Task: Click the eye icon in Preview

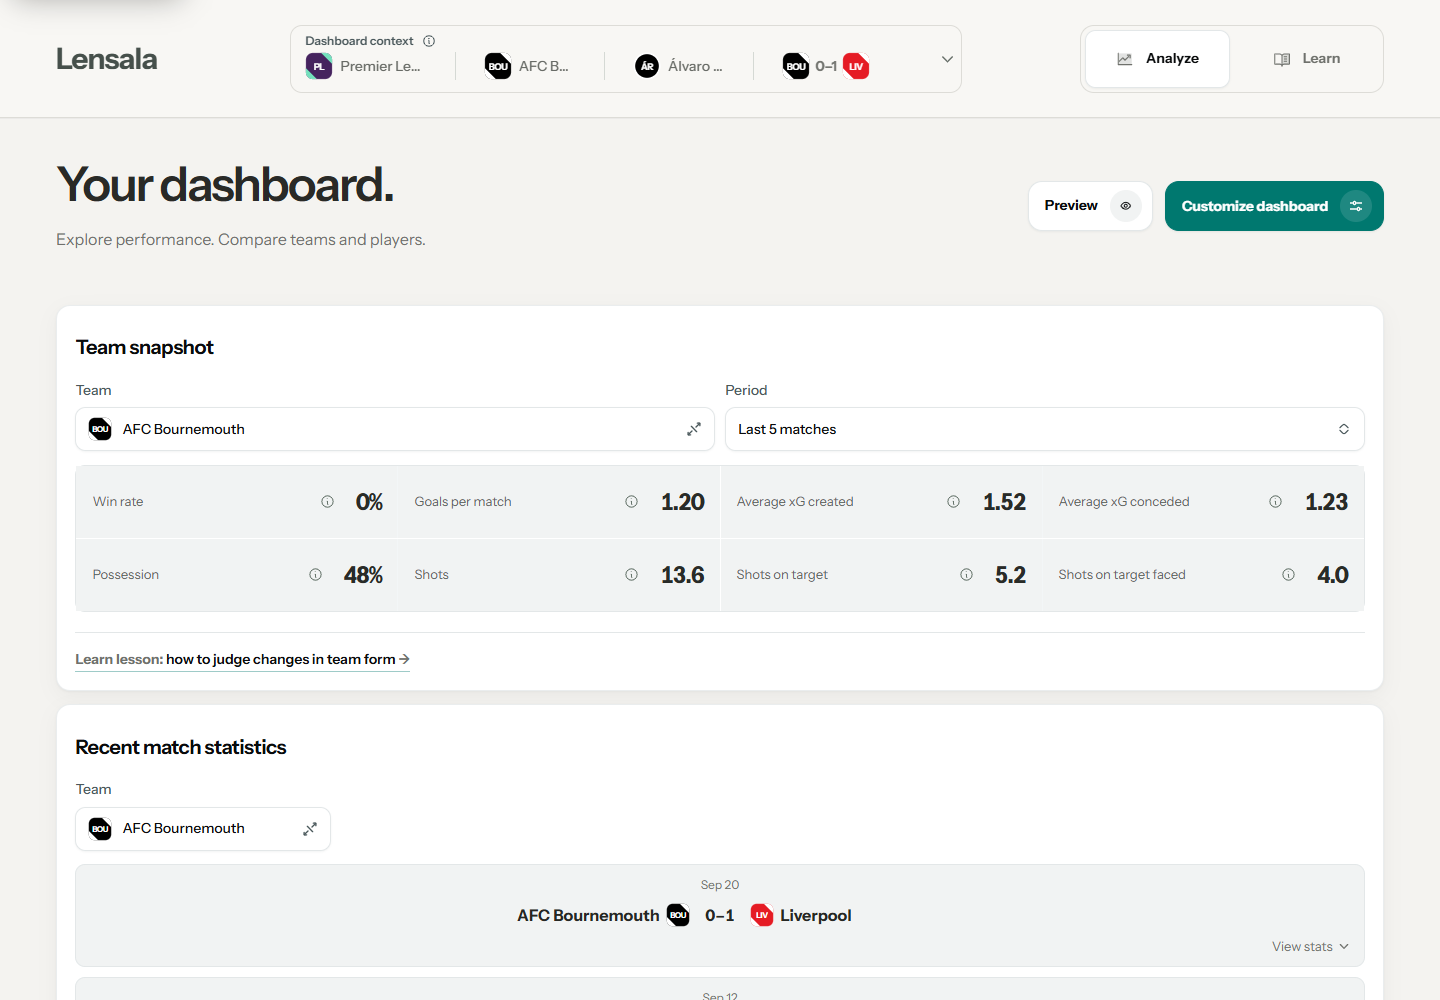Action: coord(1126,206)
